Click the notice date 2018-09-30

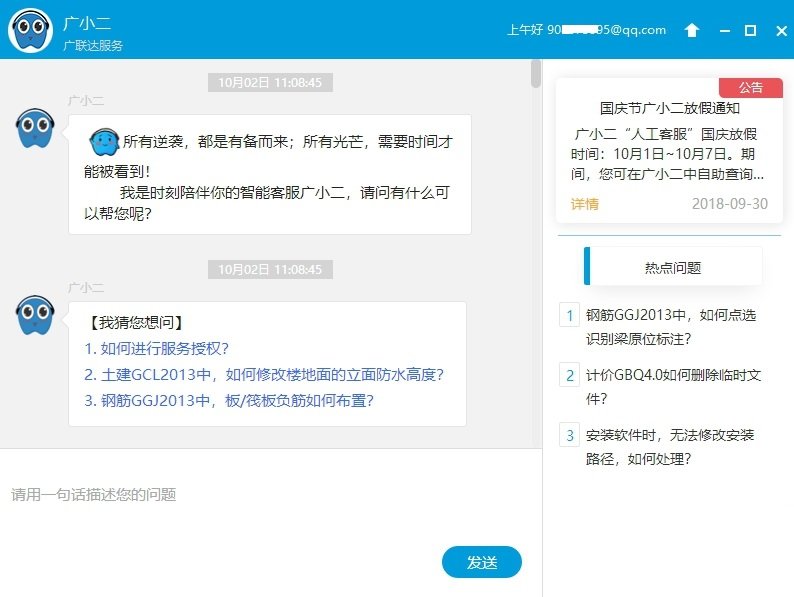(x=730, y=204)
